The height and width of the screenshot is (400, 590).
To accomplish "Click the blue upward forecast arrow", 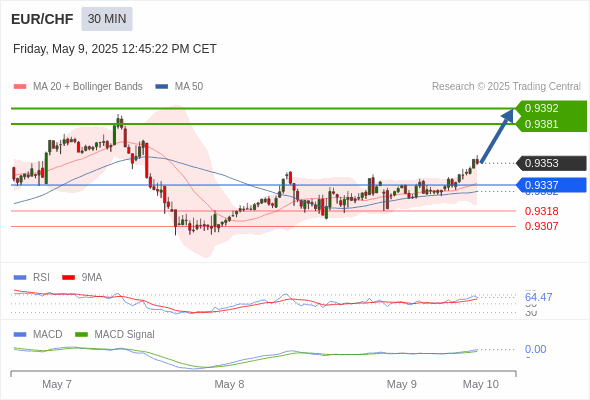I will tap(497, 136).
